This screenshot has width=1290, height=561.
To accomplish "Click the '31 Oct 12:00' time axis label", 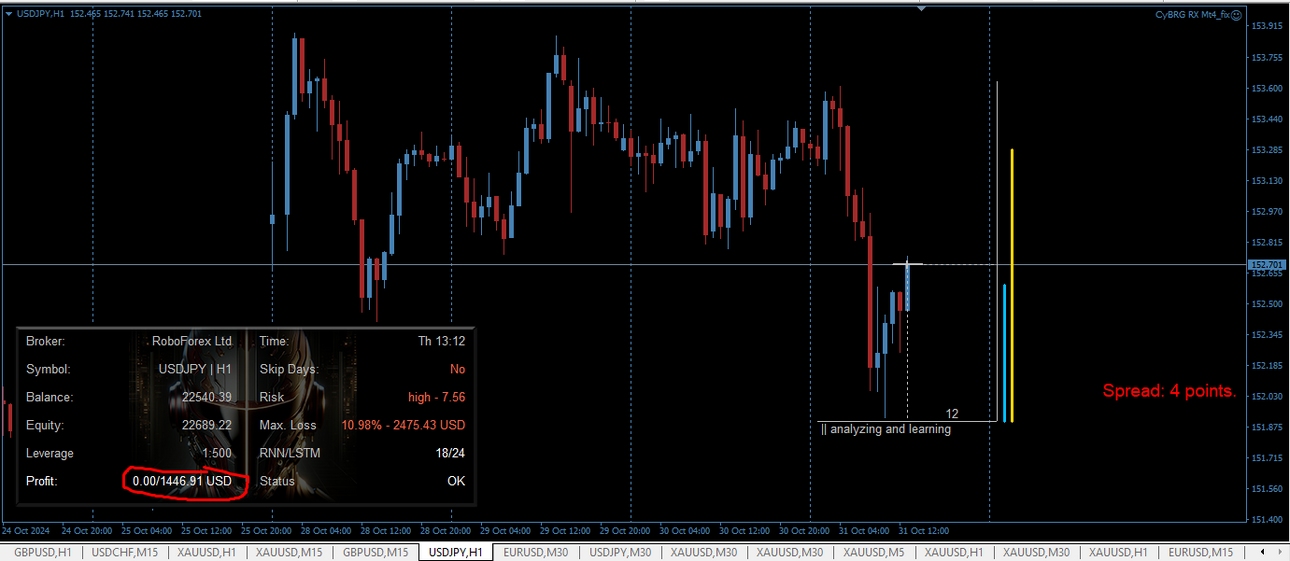I will pyautogui.click(x=924, y=531).
